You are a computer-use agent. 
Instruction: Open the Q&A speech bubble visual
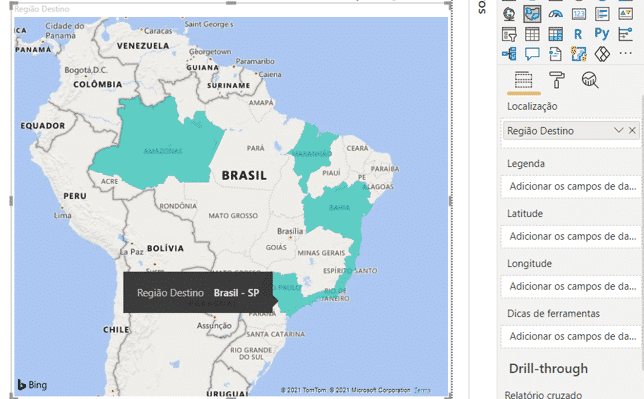tap(532, 54)
